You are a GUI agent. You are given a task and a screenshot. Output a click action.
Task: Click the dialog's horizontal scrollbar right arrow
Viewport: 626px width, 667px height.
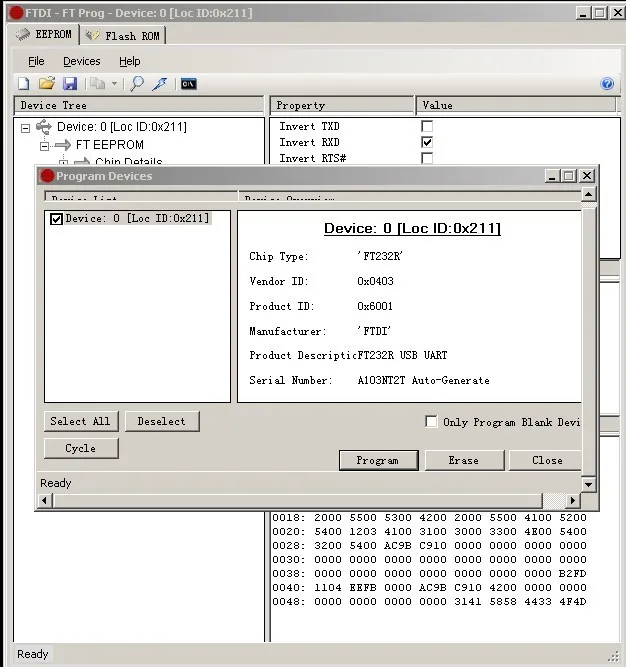pyautogui.click(x=573, y=500)
